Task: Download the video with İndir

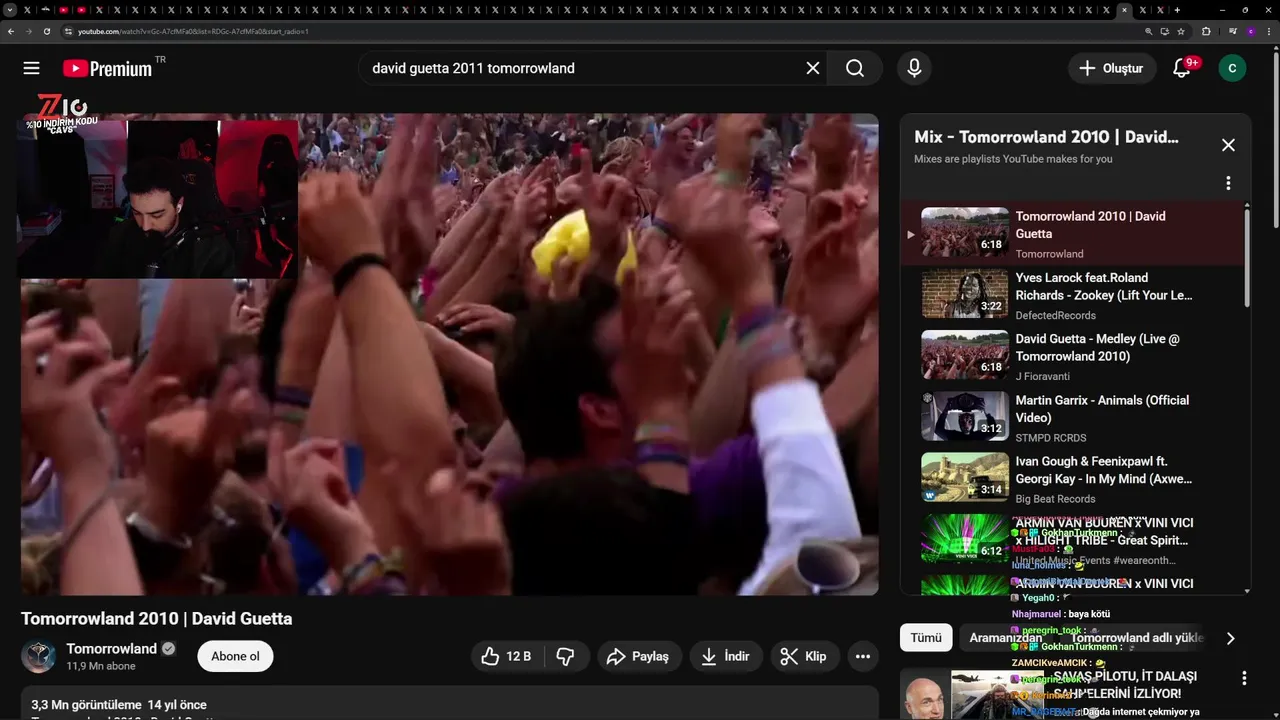Action: 725,656
